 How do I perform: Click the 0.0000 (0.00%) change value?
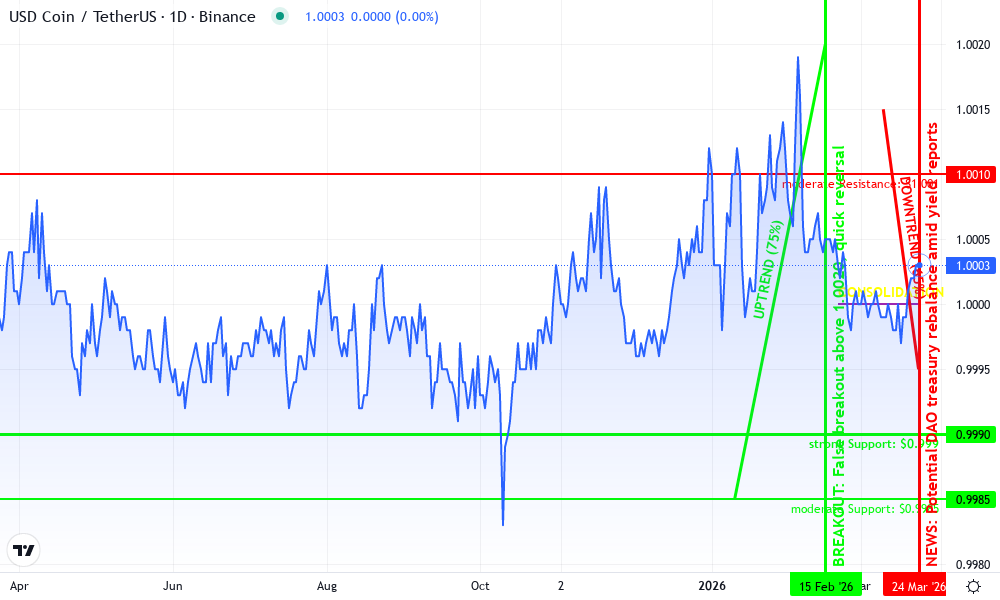tap(395, 17)
